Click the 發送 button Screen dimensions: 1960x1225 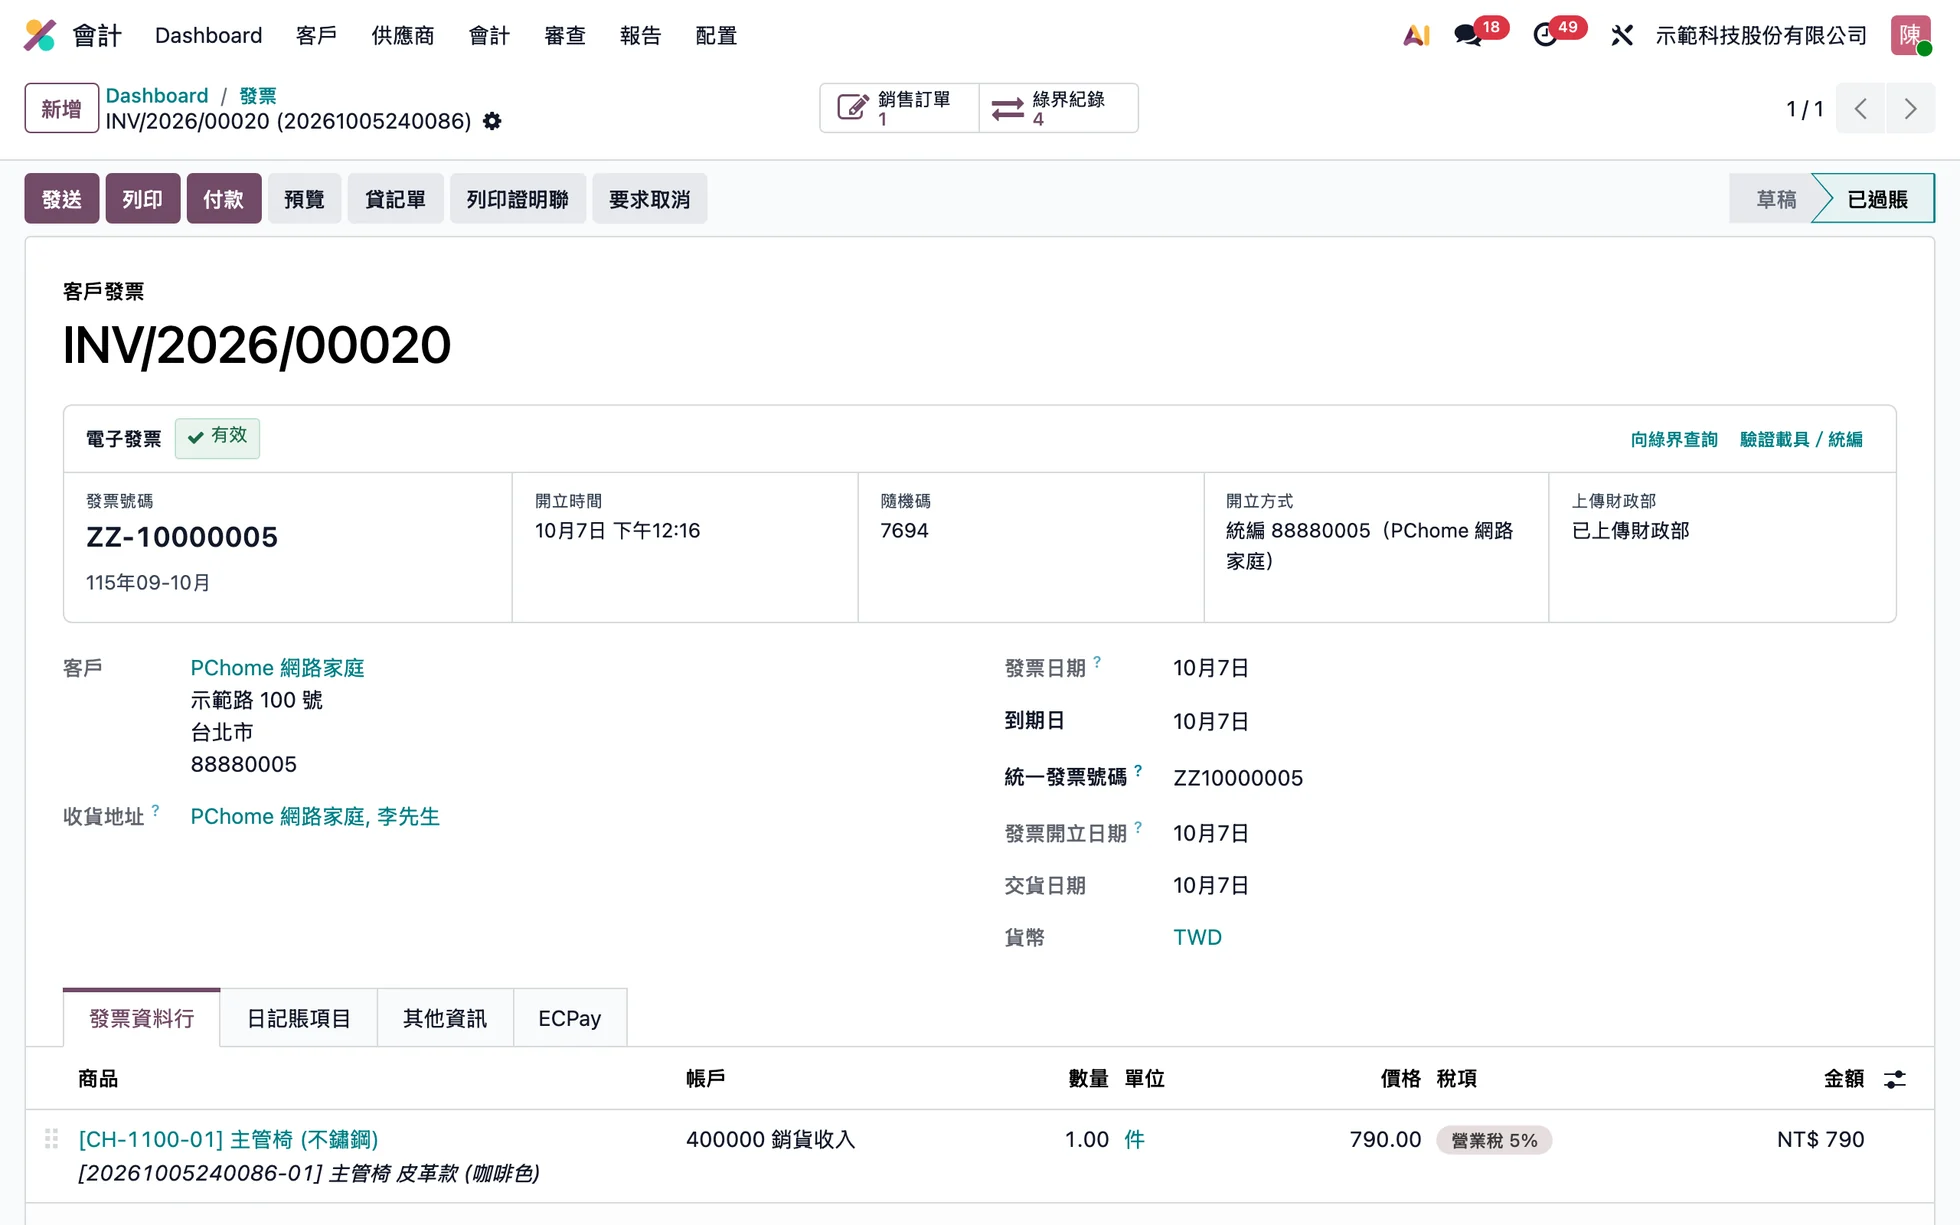pyautogui.click(x=62, y=199)
